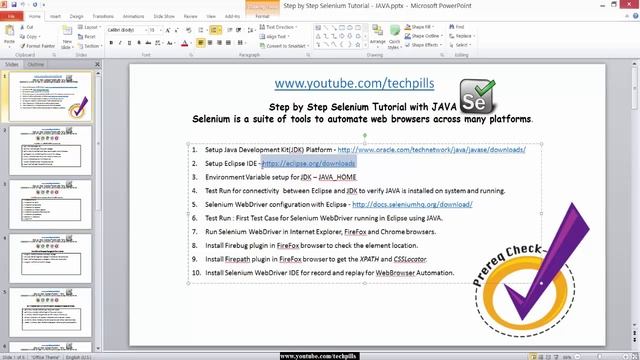This screenshot has height=360, width=640.
Task: Select the rectangle shape in shapes gallery
Action: pyautogui.click(x=342, y=28)
